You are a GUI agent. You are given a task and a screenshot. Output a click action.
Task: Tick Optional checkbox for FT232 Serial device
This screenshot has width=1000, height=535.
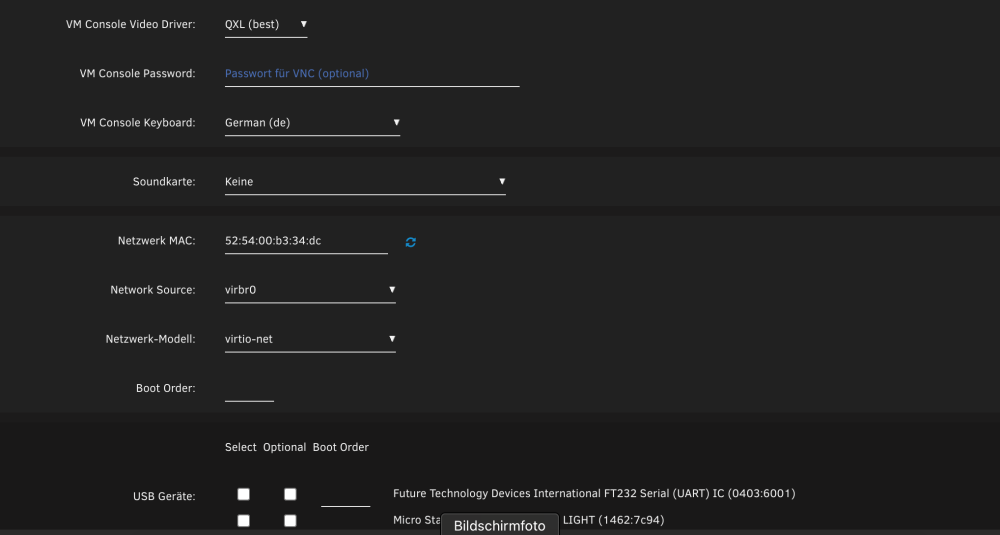[x=290, y=494]
